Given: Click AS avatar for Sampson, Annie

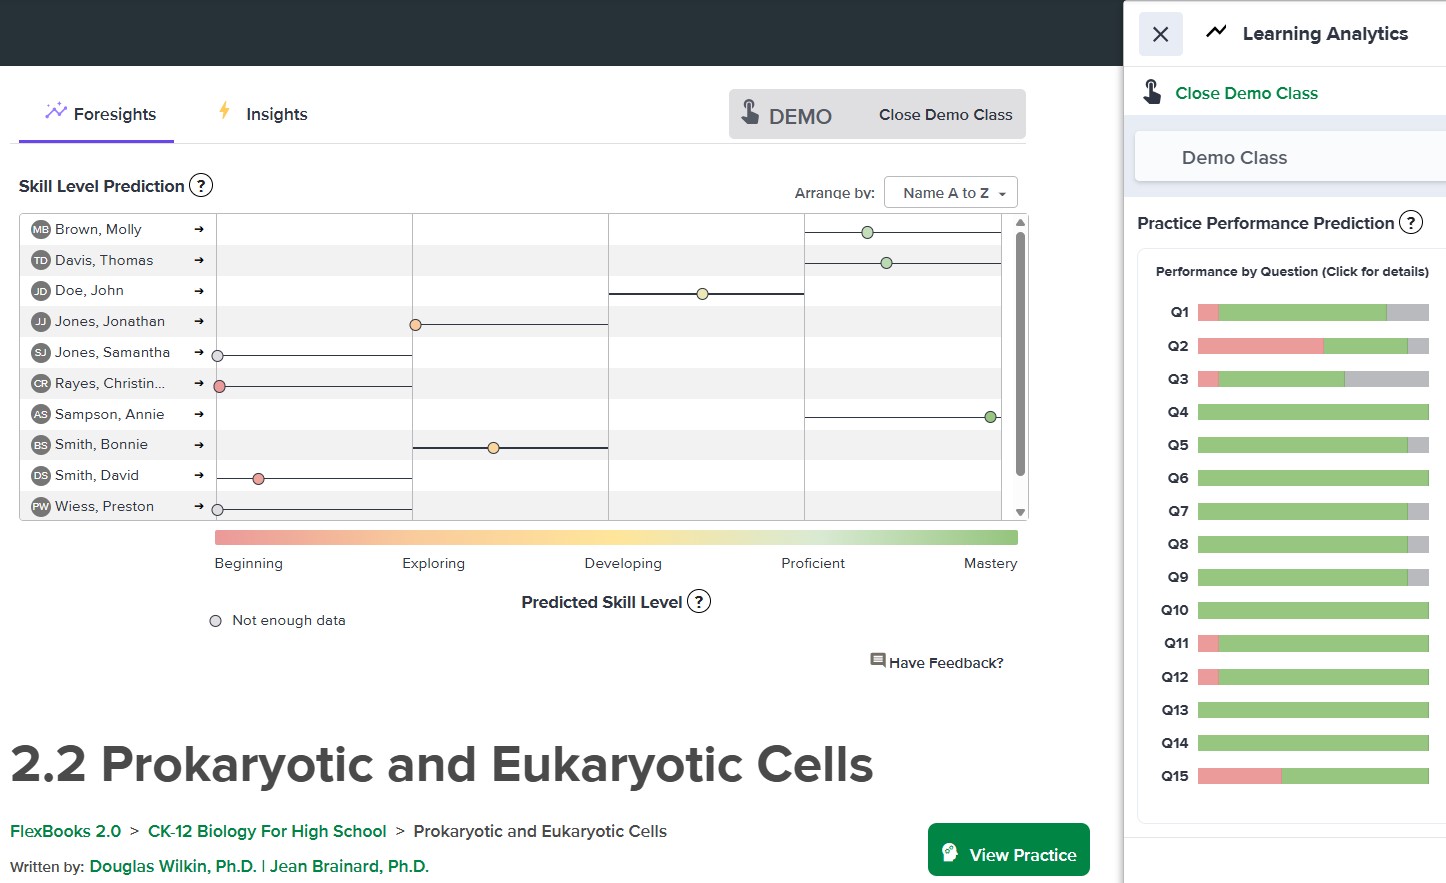Looking at the screenshot, I should pyautogui.click(x=40, y=414).
